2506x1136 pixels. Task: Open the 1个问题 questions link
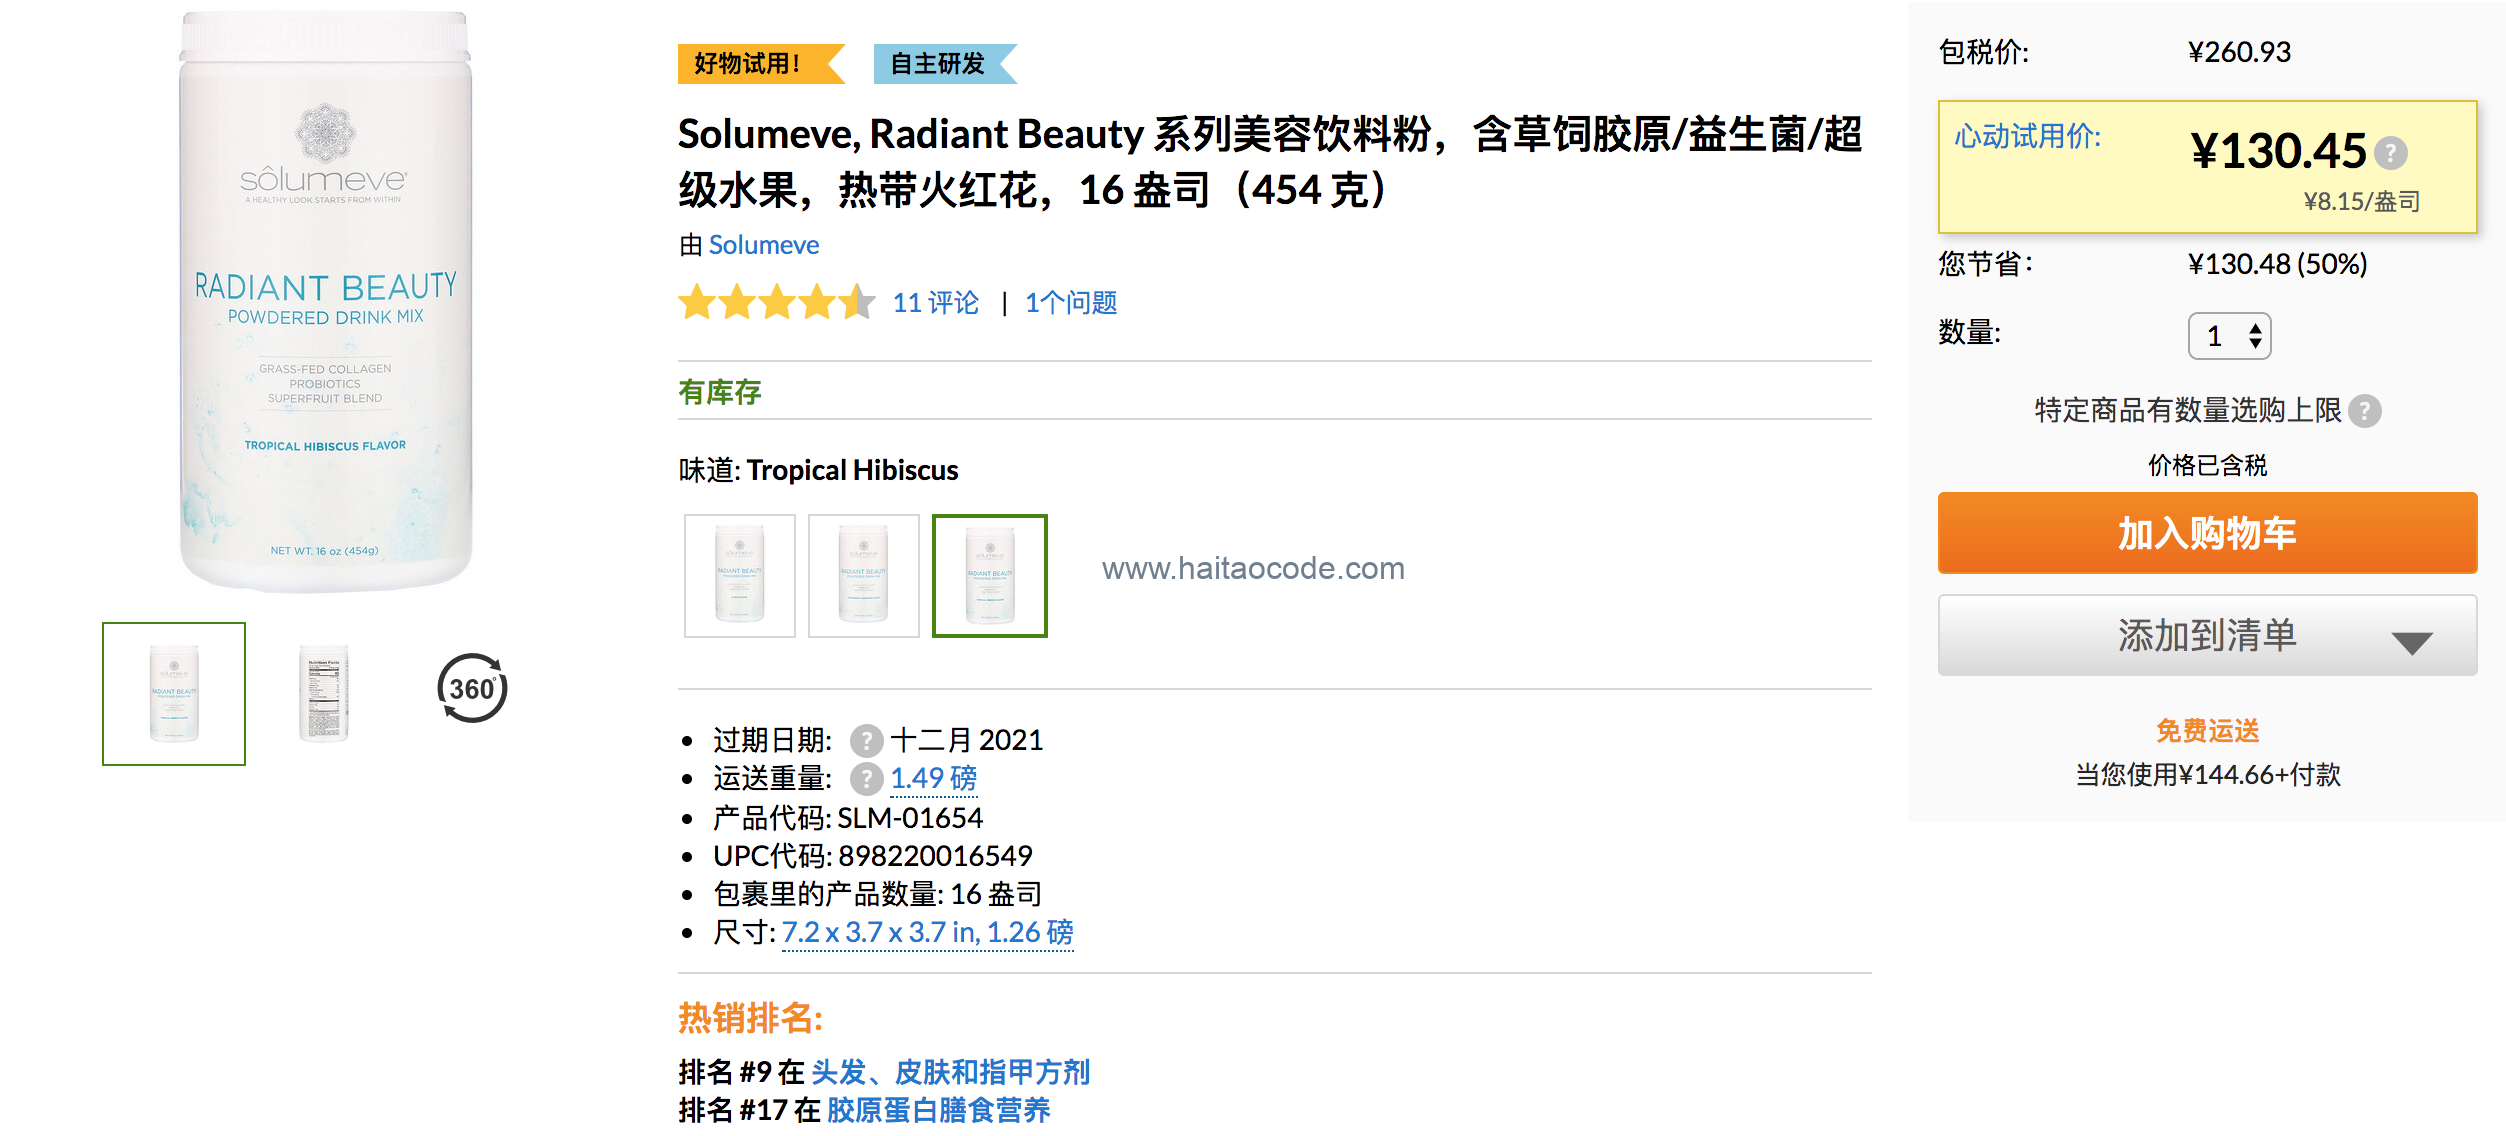tap(1071, 303)
